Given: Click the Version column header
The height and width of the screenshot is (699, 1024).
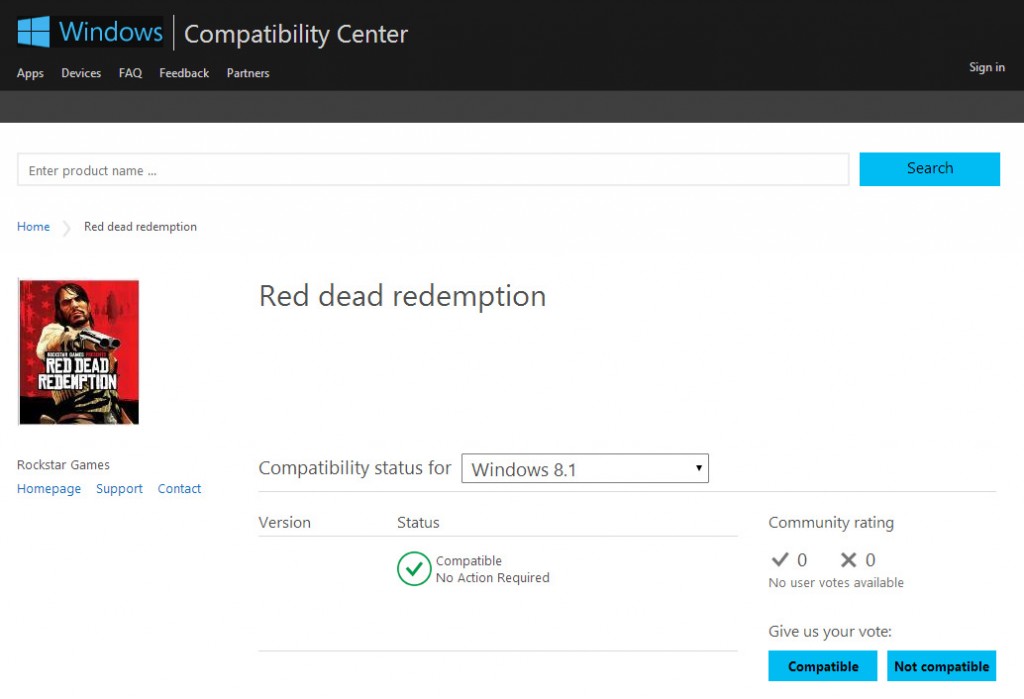Looking at the screenshot, I should (x=284, y=523).
